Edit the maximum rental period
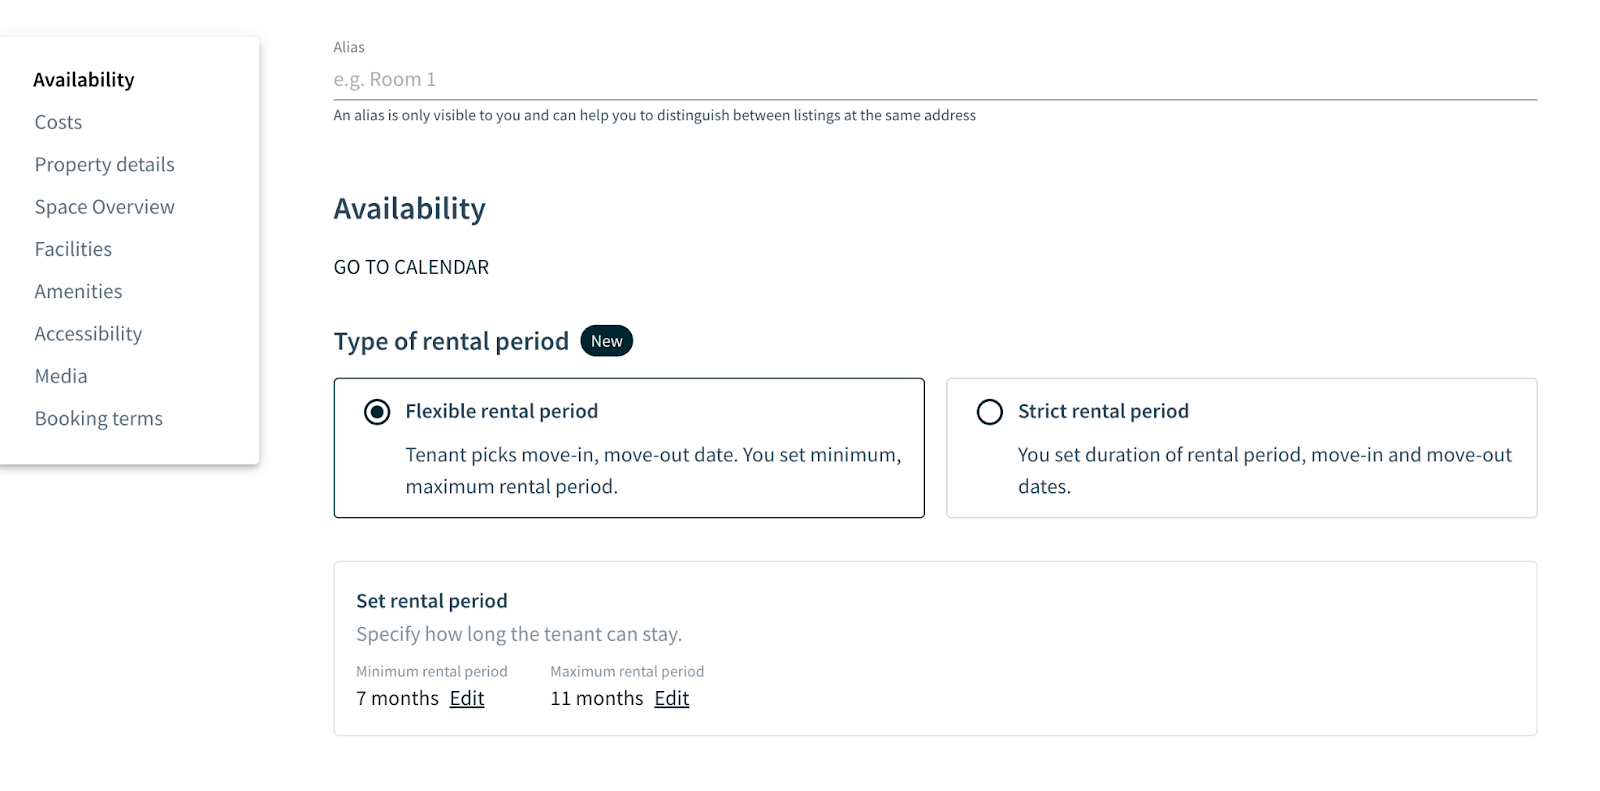The height and width of the screenshot is (791, 1600). click(x=672, y=698)
